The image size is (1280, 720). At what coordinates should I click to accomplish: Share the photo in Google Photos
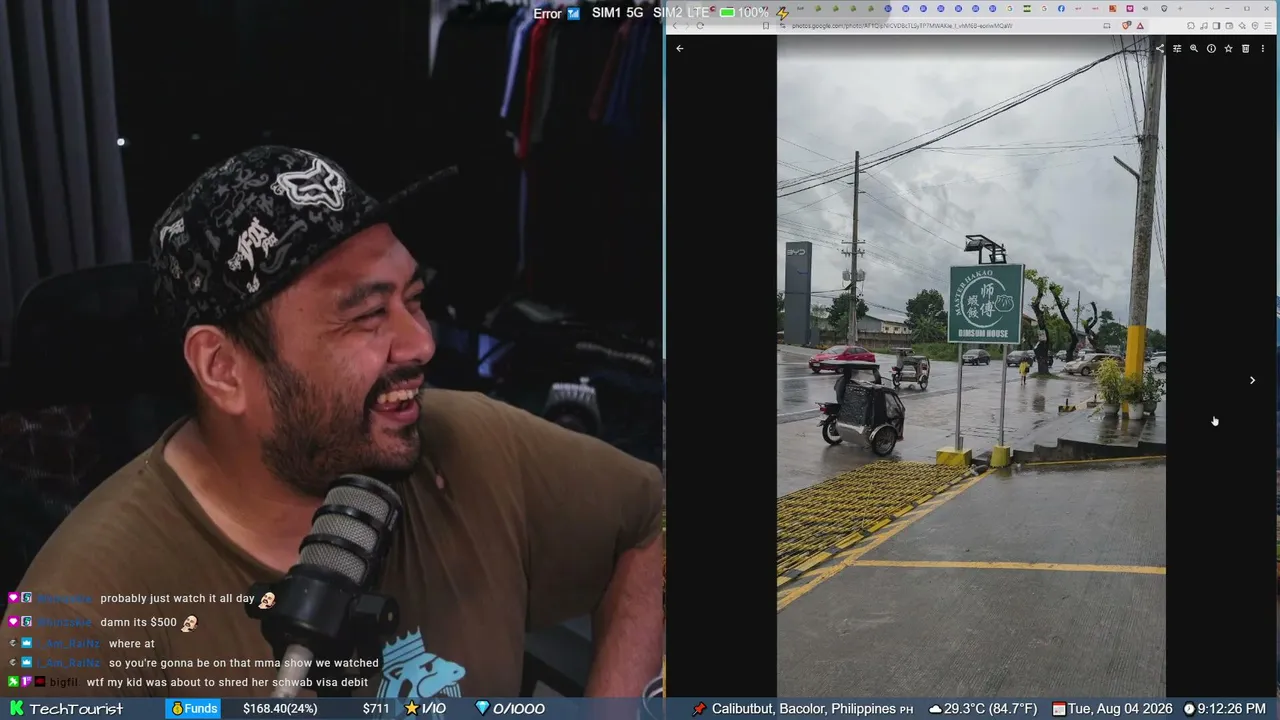(1160, 48)
